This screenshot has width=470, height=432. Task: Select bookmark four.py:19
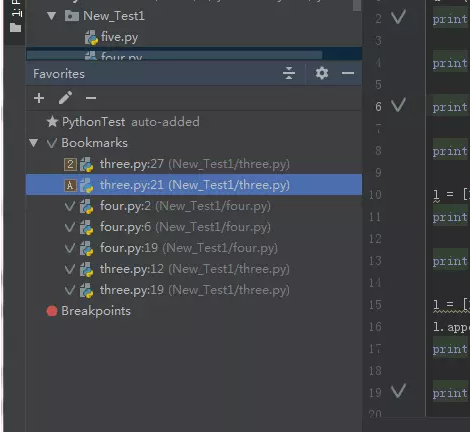[194, 248]
